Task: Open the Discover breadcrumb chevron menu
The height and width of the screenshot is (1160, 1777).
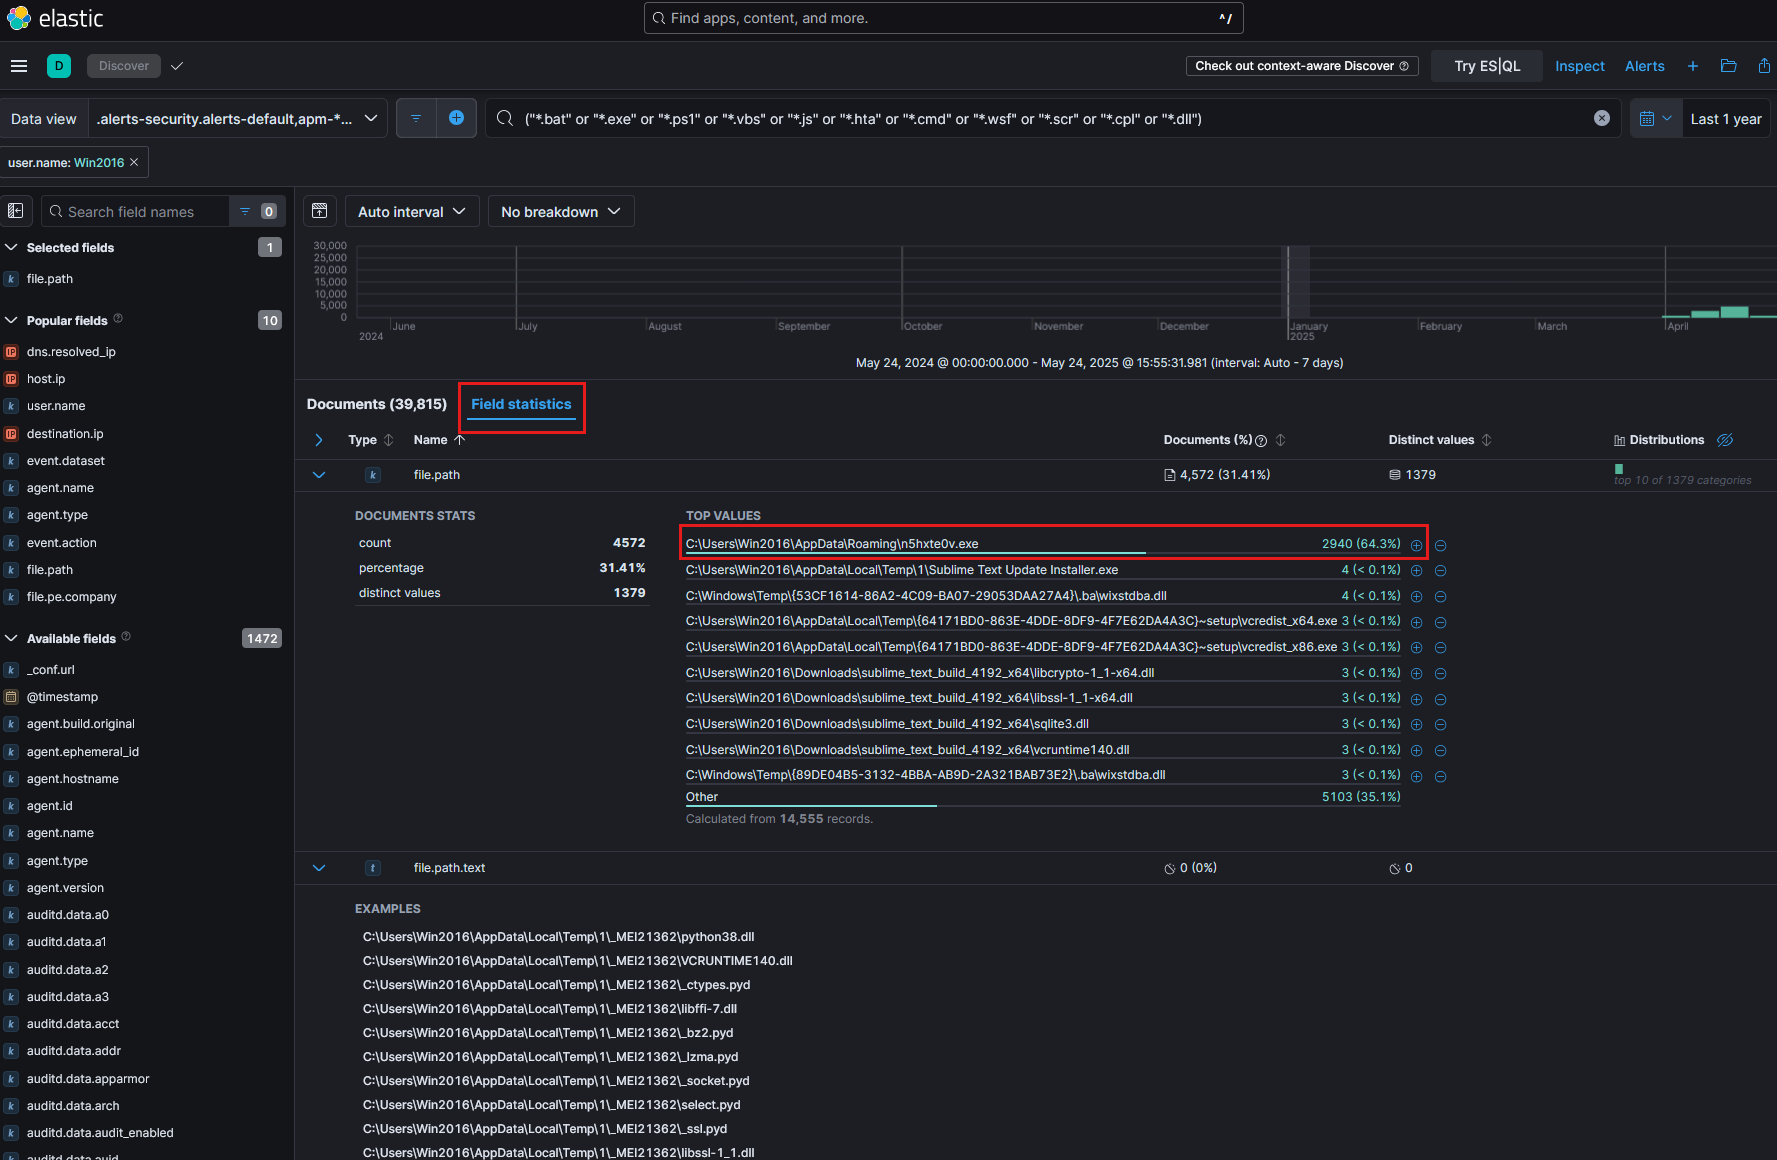Action: click(x=177, y=66)
